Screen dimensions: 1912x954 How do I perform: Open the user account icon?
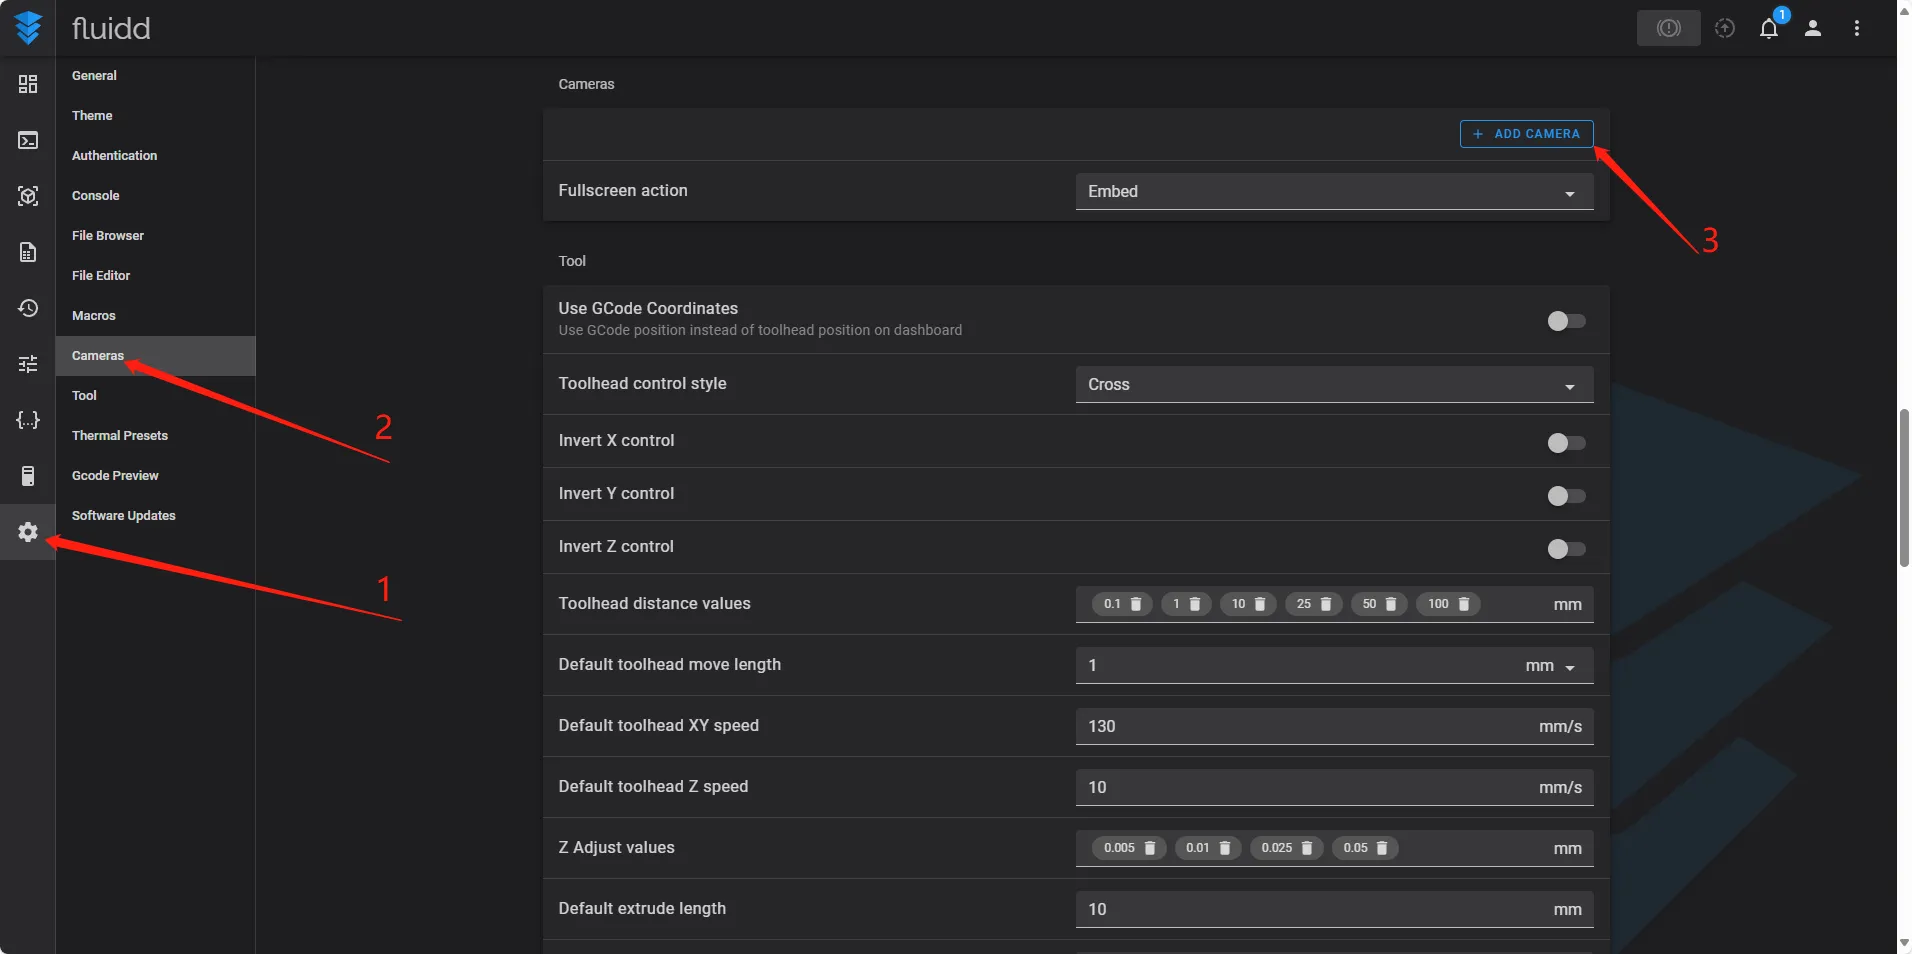coord(1813,28)
